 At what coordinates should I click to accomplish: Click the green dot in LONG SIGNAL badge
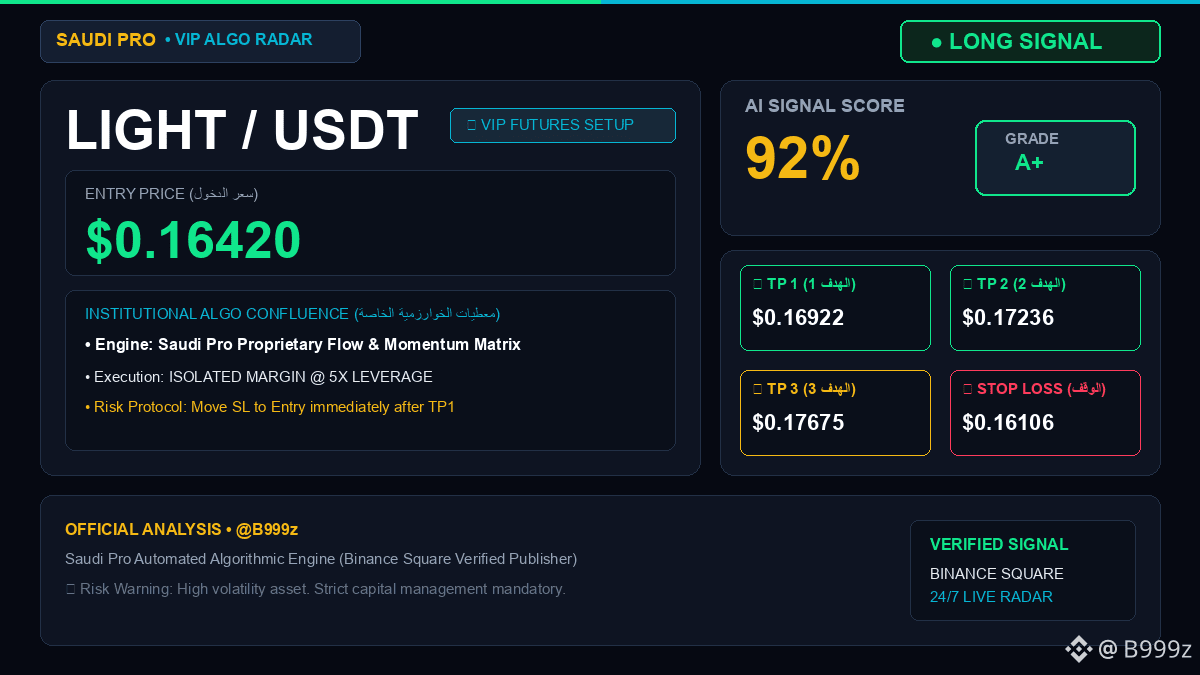pos(937,42)
